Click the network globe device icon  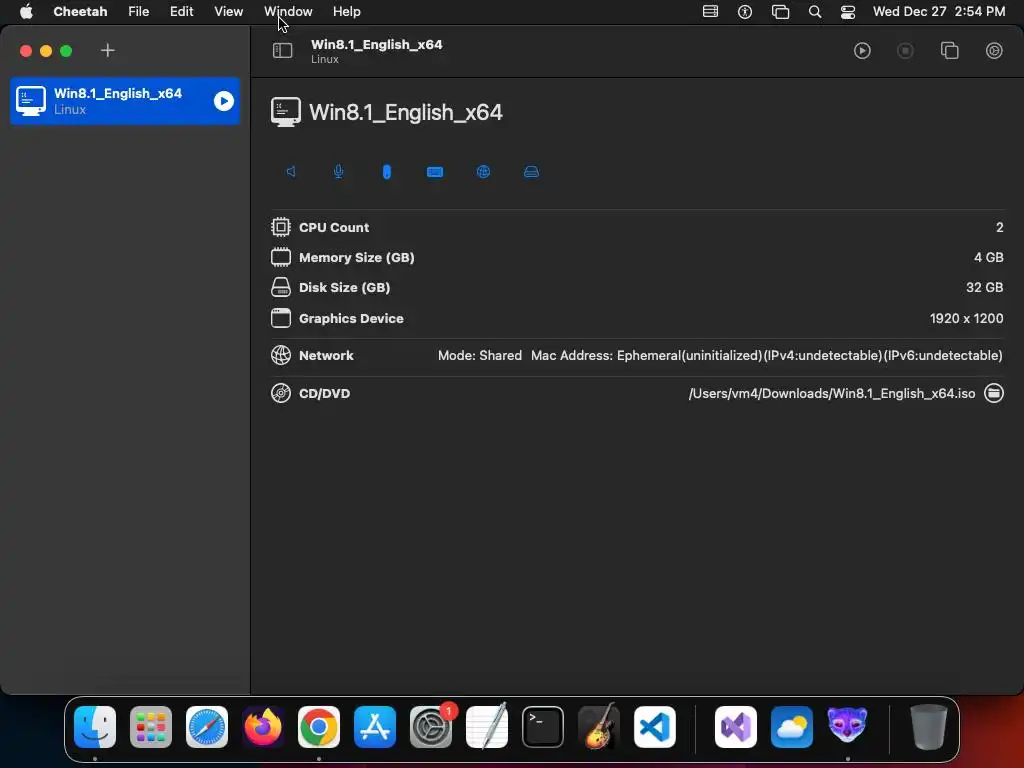(x=483, y=171)
